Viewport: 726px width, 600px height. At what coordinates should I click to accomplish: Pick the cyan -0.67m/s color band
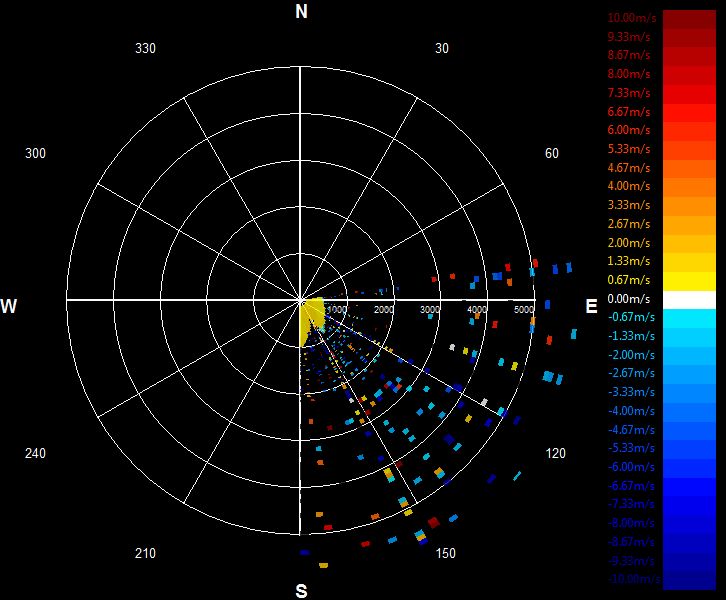pos(689,317)
